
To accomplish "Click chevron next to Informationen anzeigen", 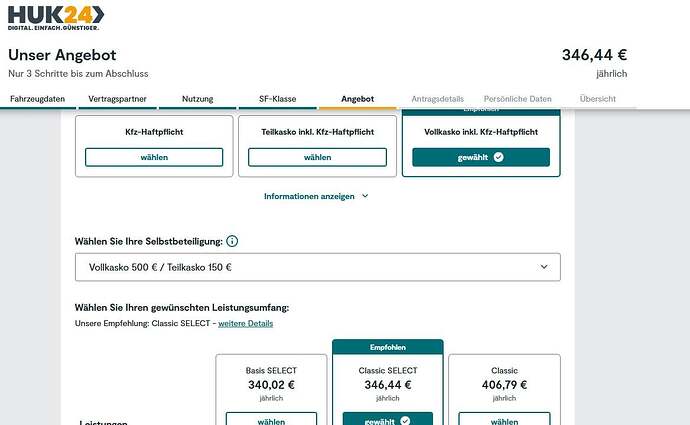I will (x=365, y=196).
